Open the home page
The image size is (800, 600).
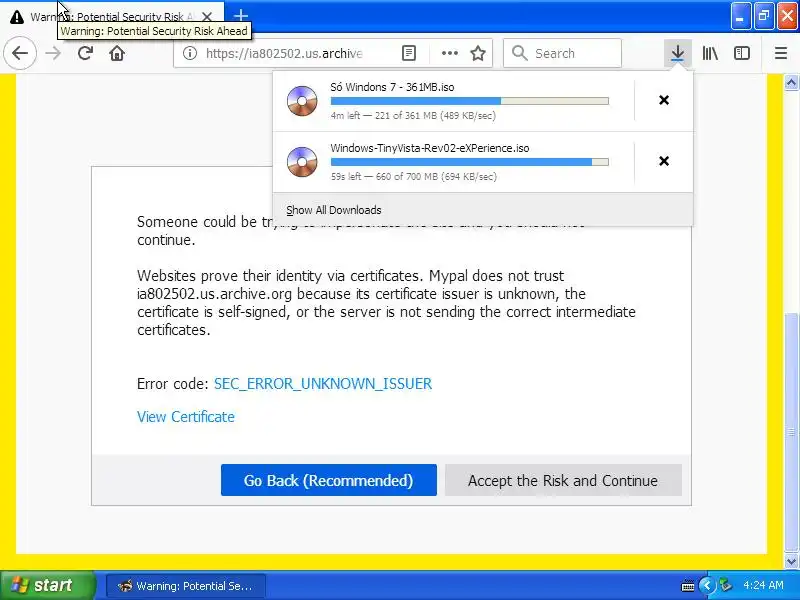117,53
